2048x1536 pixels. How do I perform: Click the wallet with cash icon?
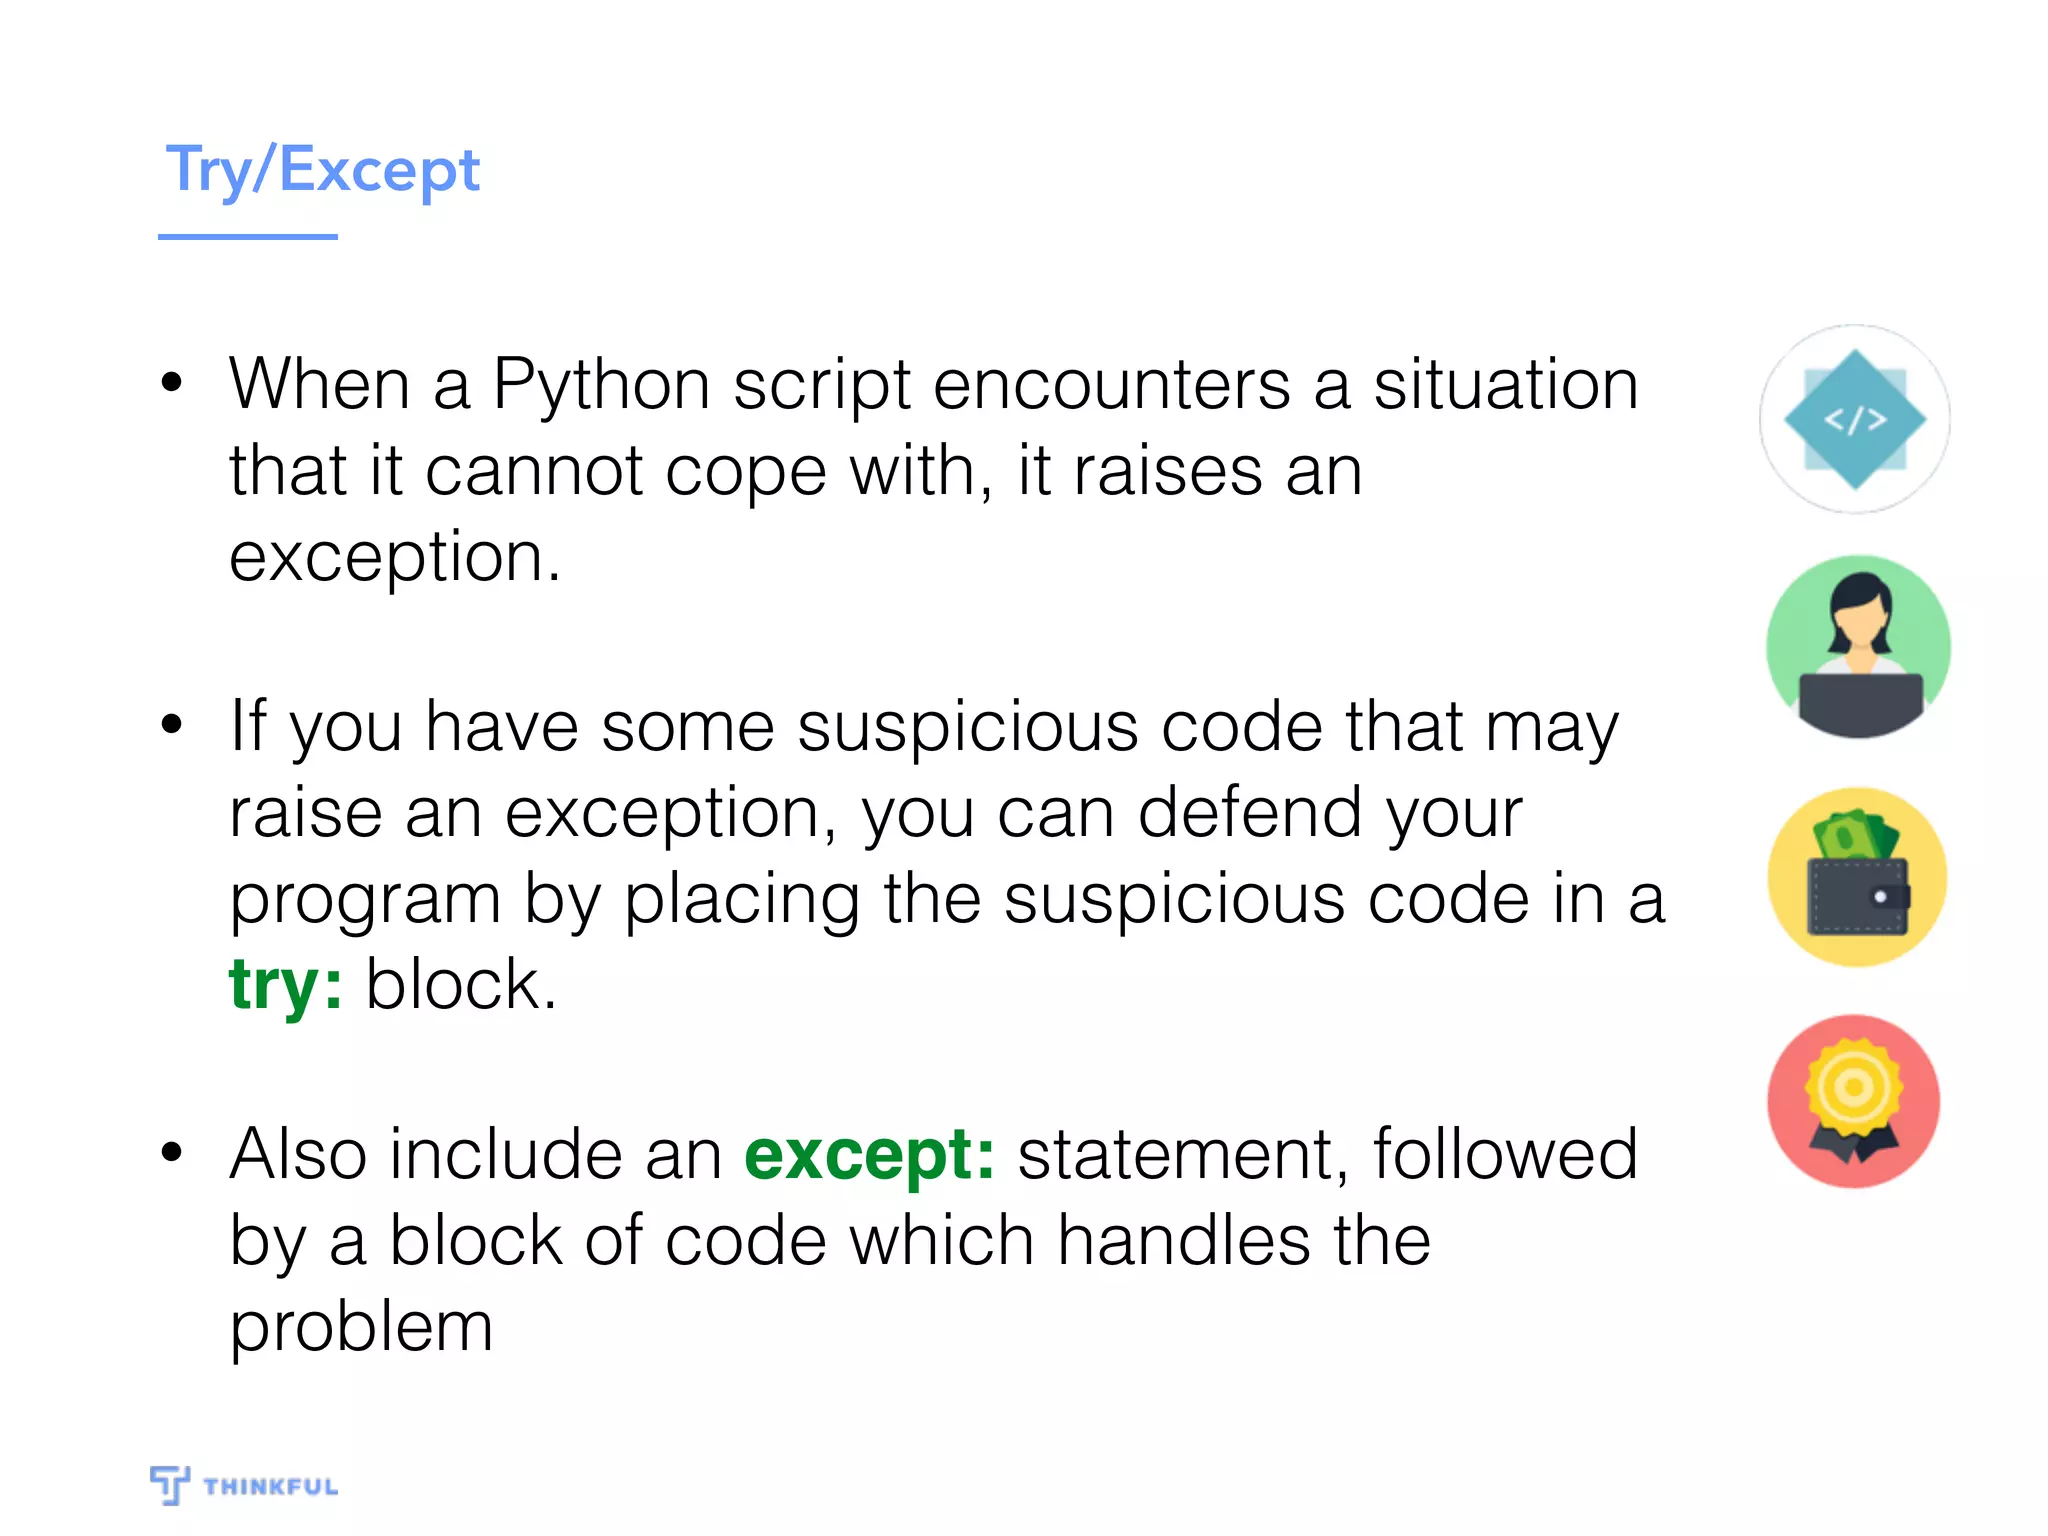click(x=1857, y=877)
